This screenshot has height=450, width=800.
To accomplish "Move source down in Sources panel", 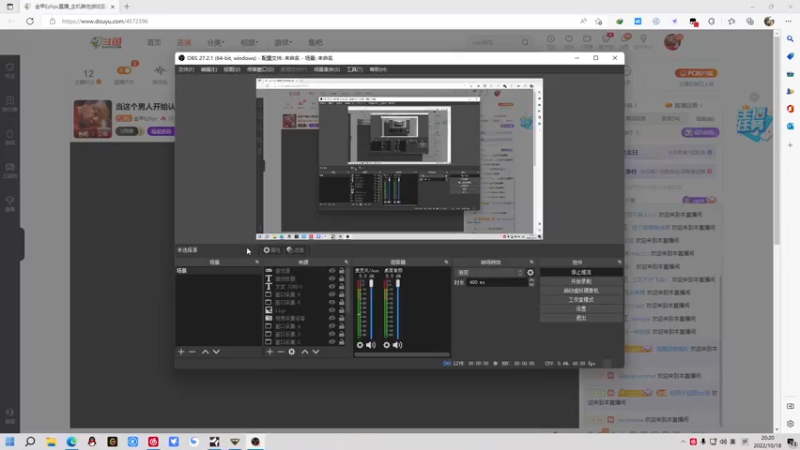I will click(316, 352).
